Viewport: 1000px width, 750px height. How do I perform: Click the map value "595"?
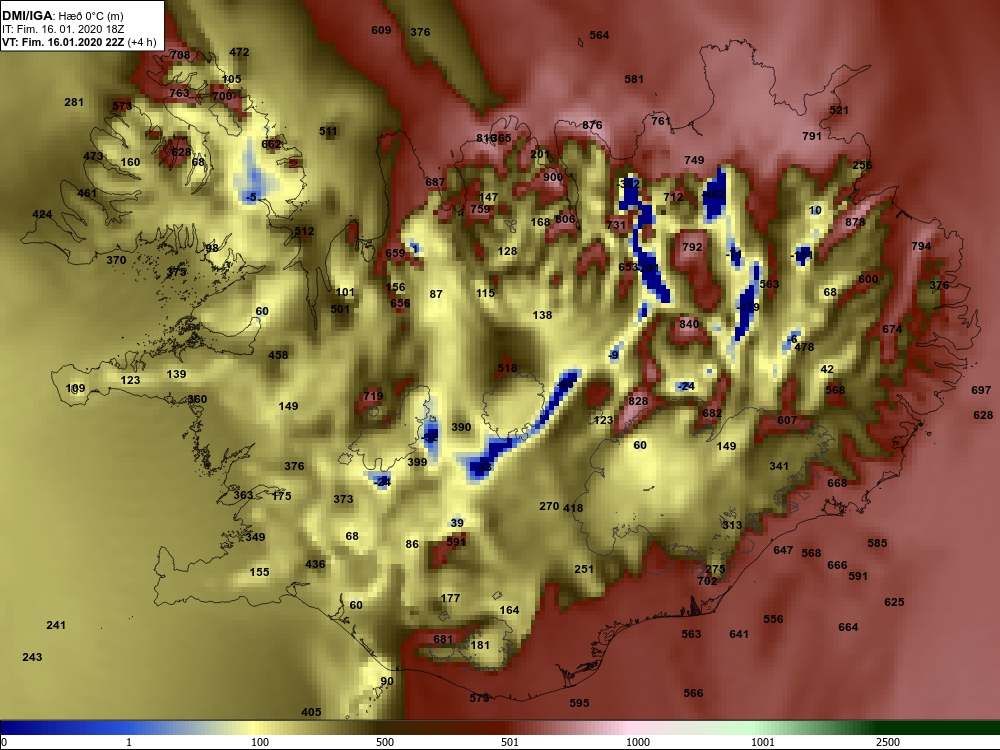point(579,703)
